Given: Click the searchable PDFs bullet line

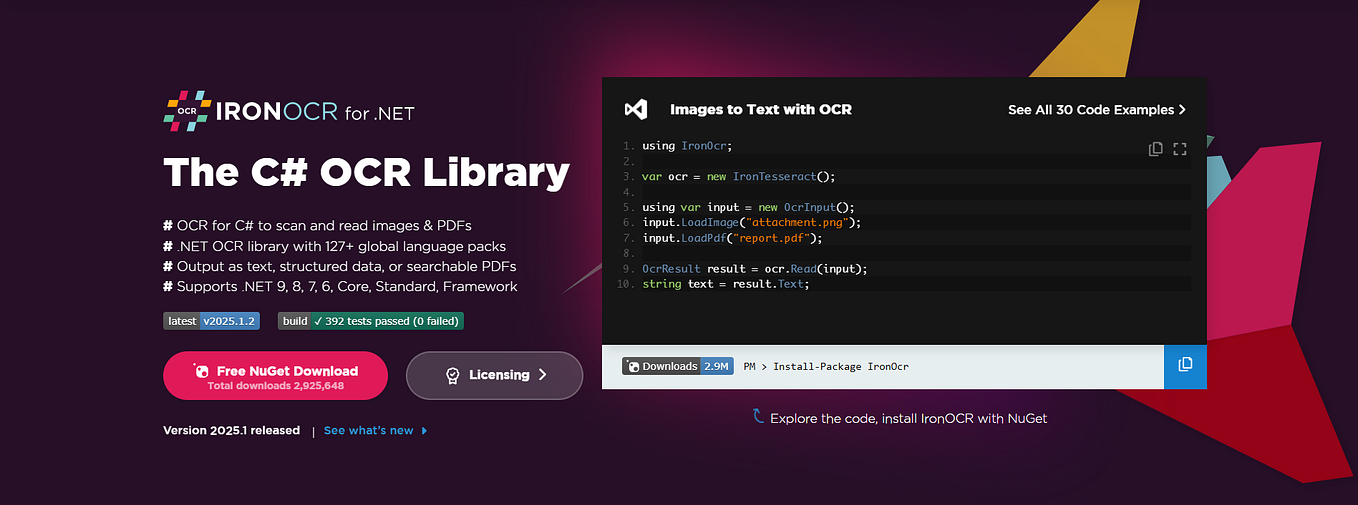Looking at the screenshot, I should coord(340,267).
